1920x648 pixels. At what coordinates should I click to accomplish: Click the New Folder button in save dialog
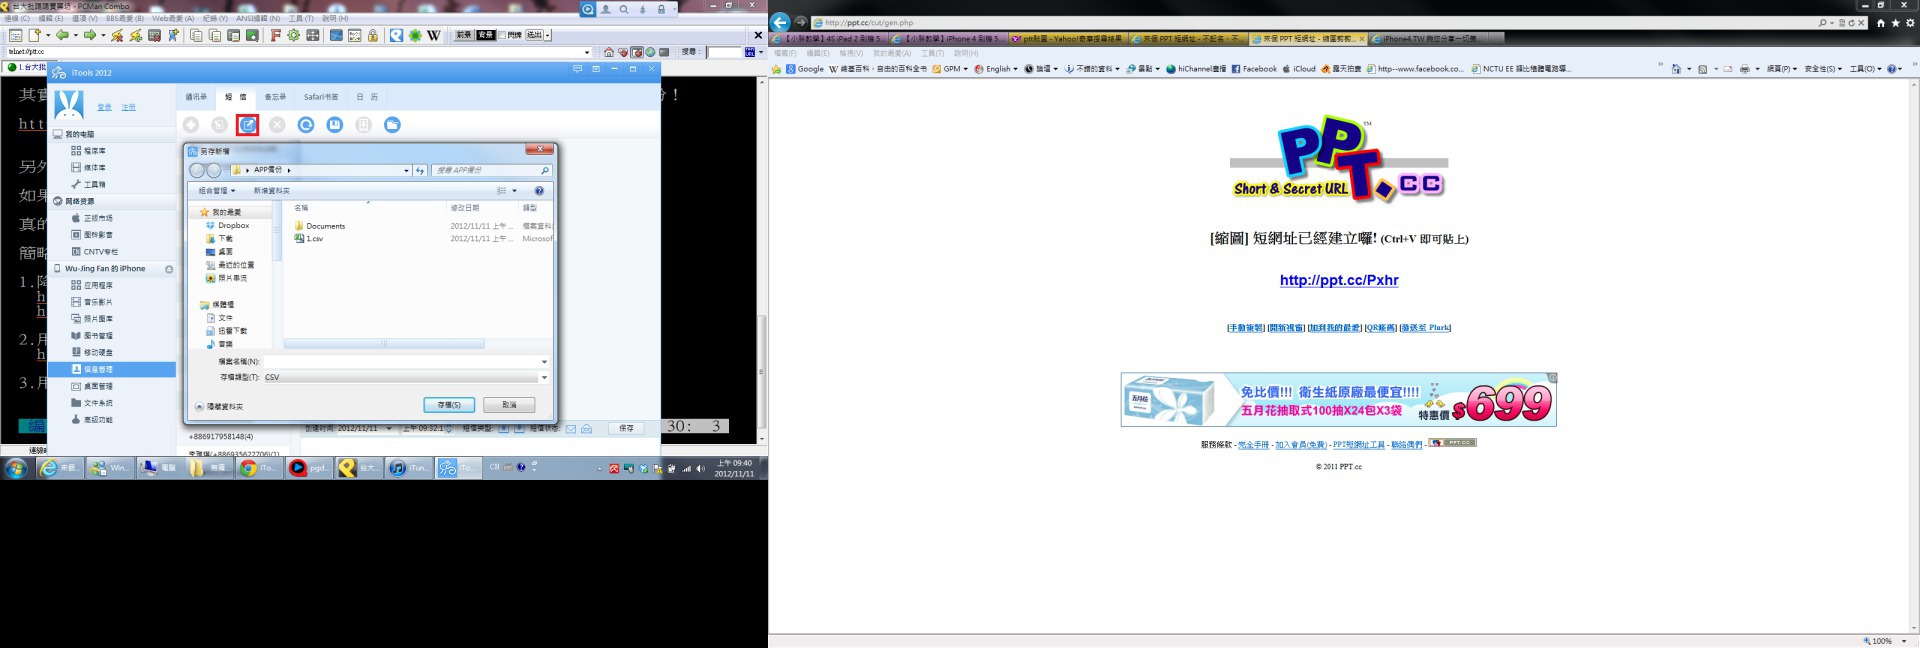271,191
